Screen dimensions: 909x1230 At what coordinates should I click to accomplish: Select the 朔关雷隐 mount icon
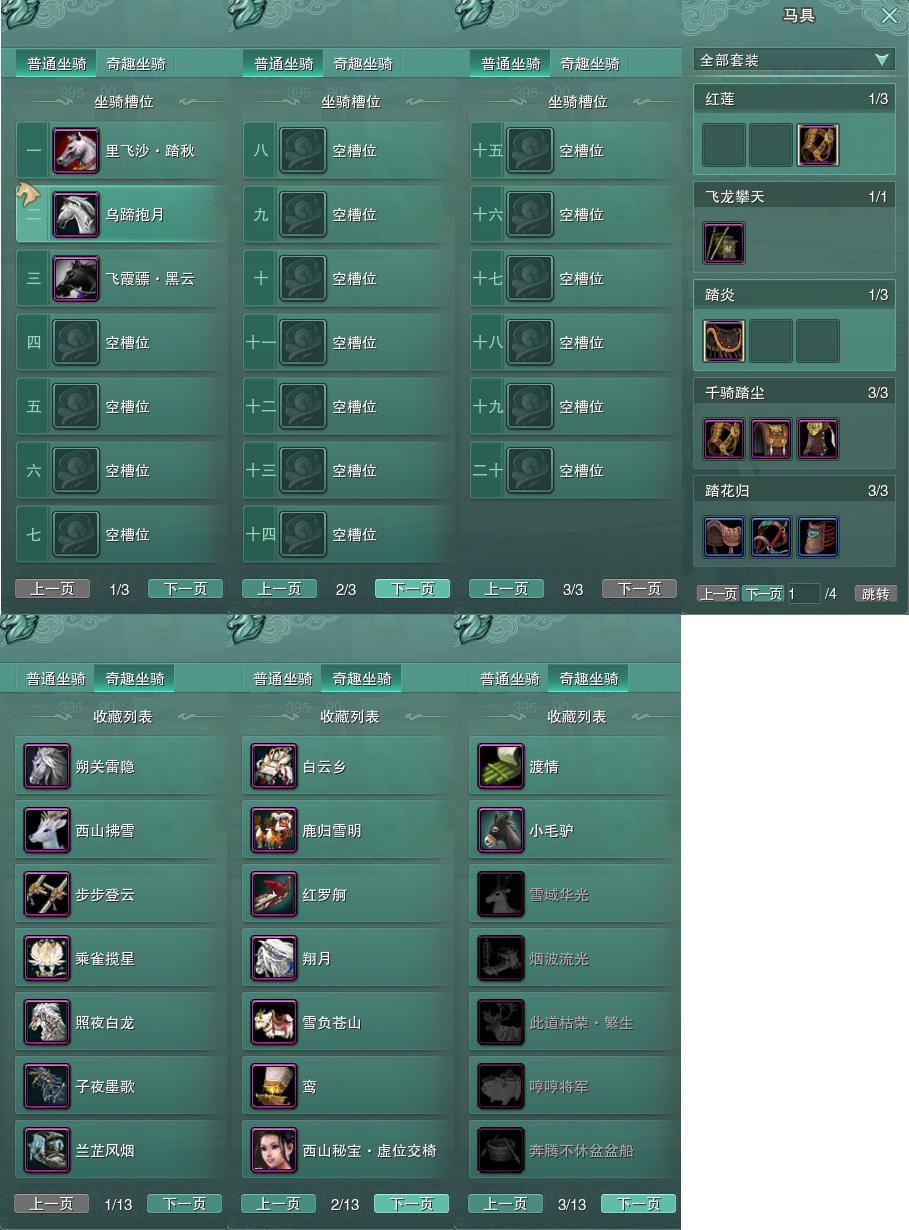(47, 767)
